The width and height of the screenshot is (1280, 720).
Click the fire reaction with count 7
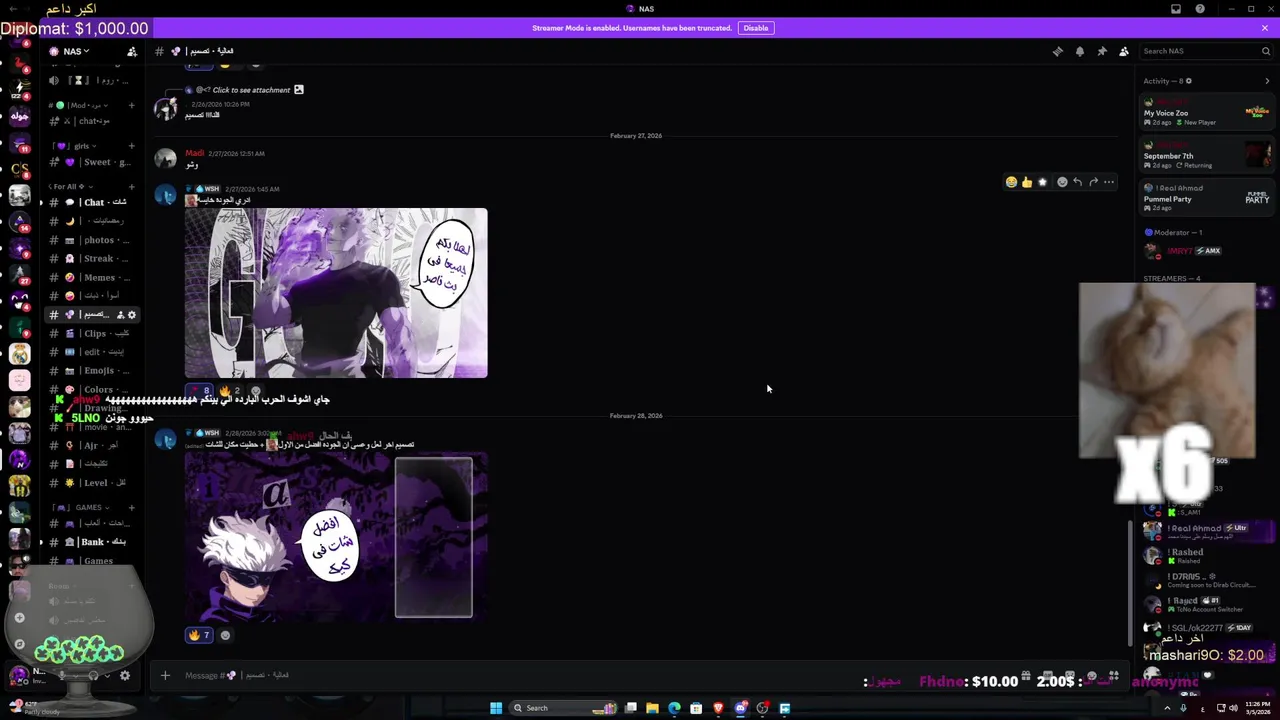[x=199, y=635]
